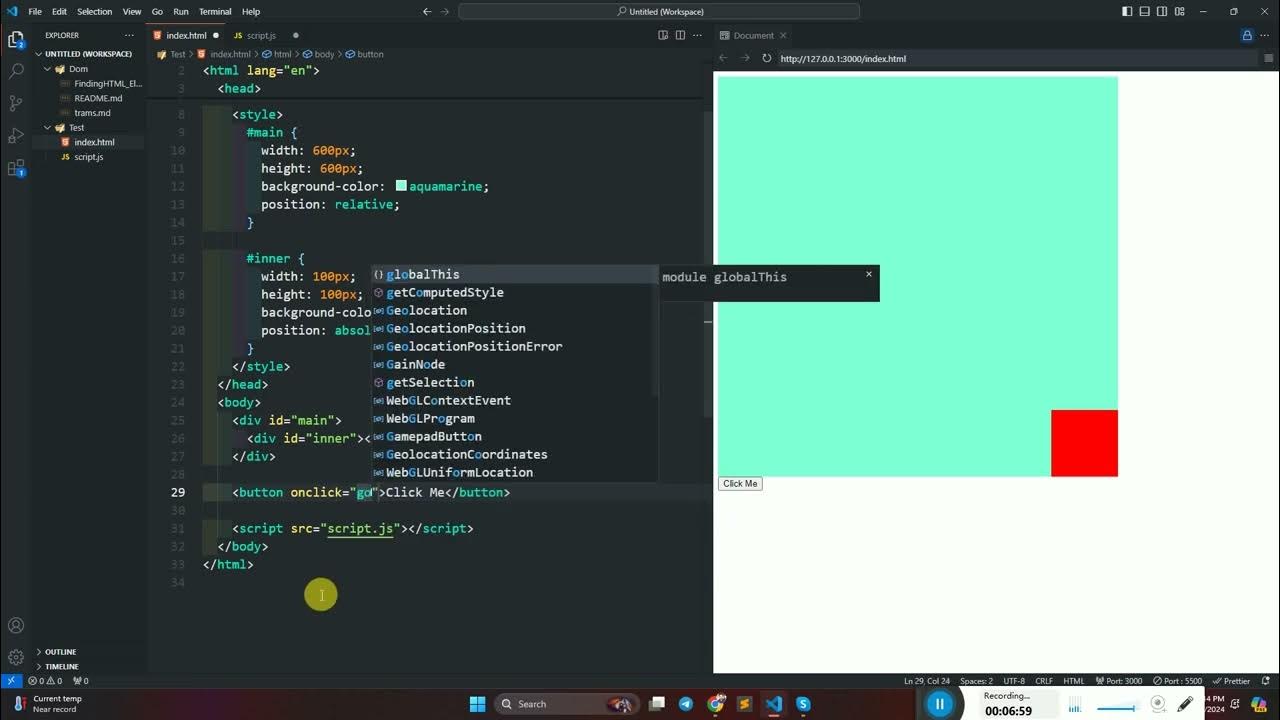Image resolution: width=1280 pixels, height=720 pixels.
Task: Open the Customize Layout icon
Action: (x=1179, y=11)
